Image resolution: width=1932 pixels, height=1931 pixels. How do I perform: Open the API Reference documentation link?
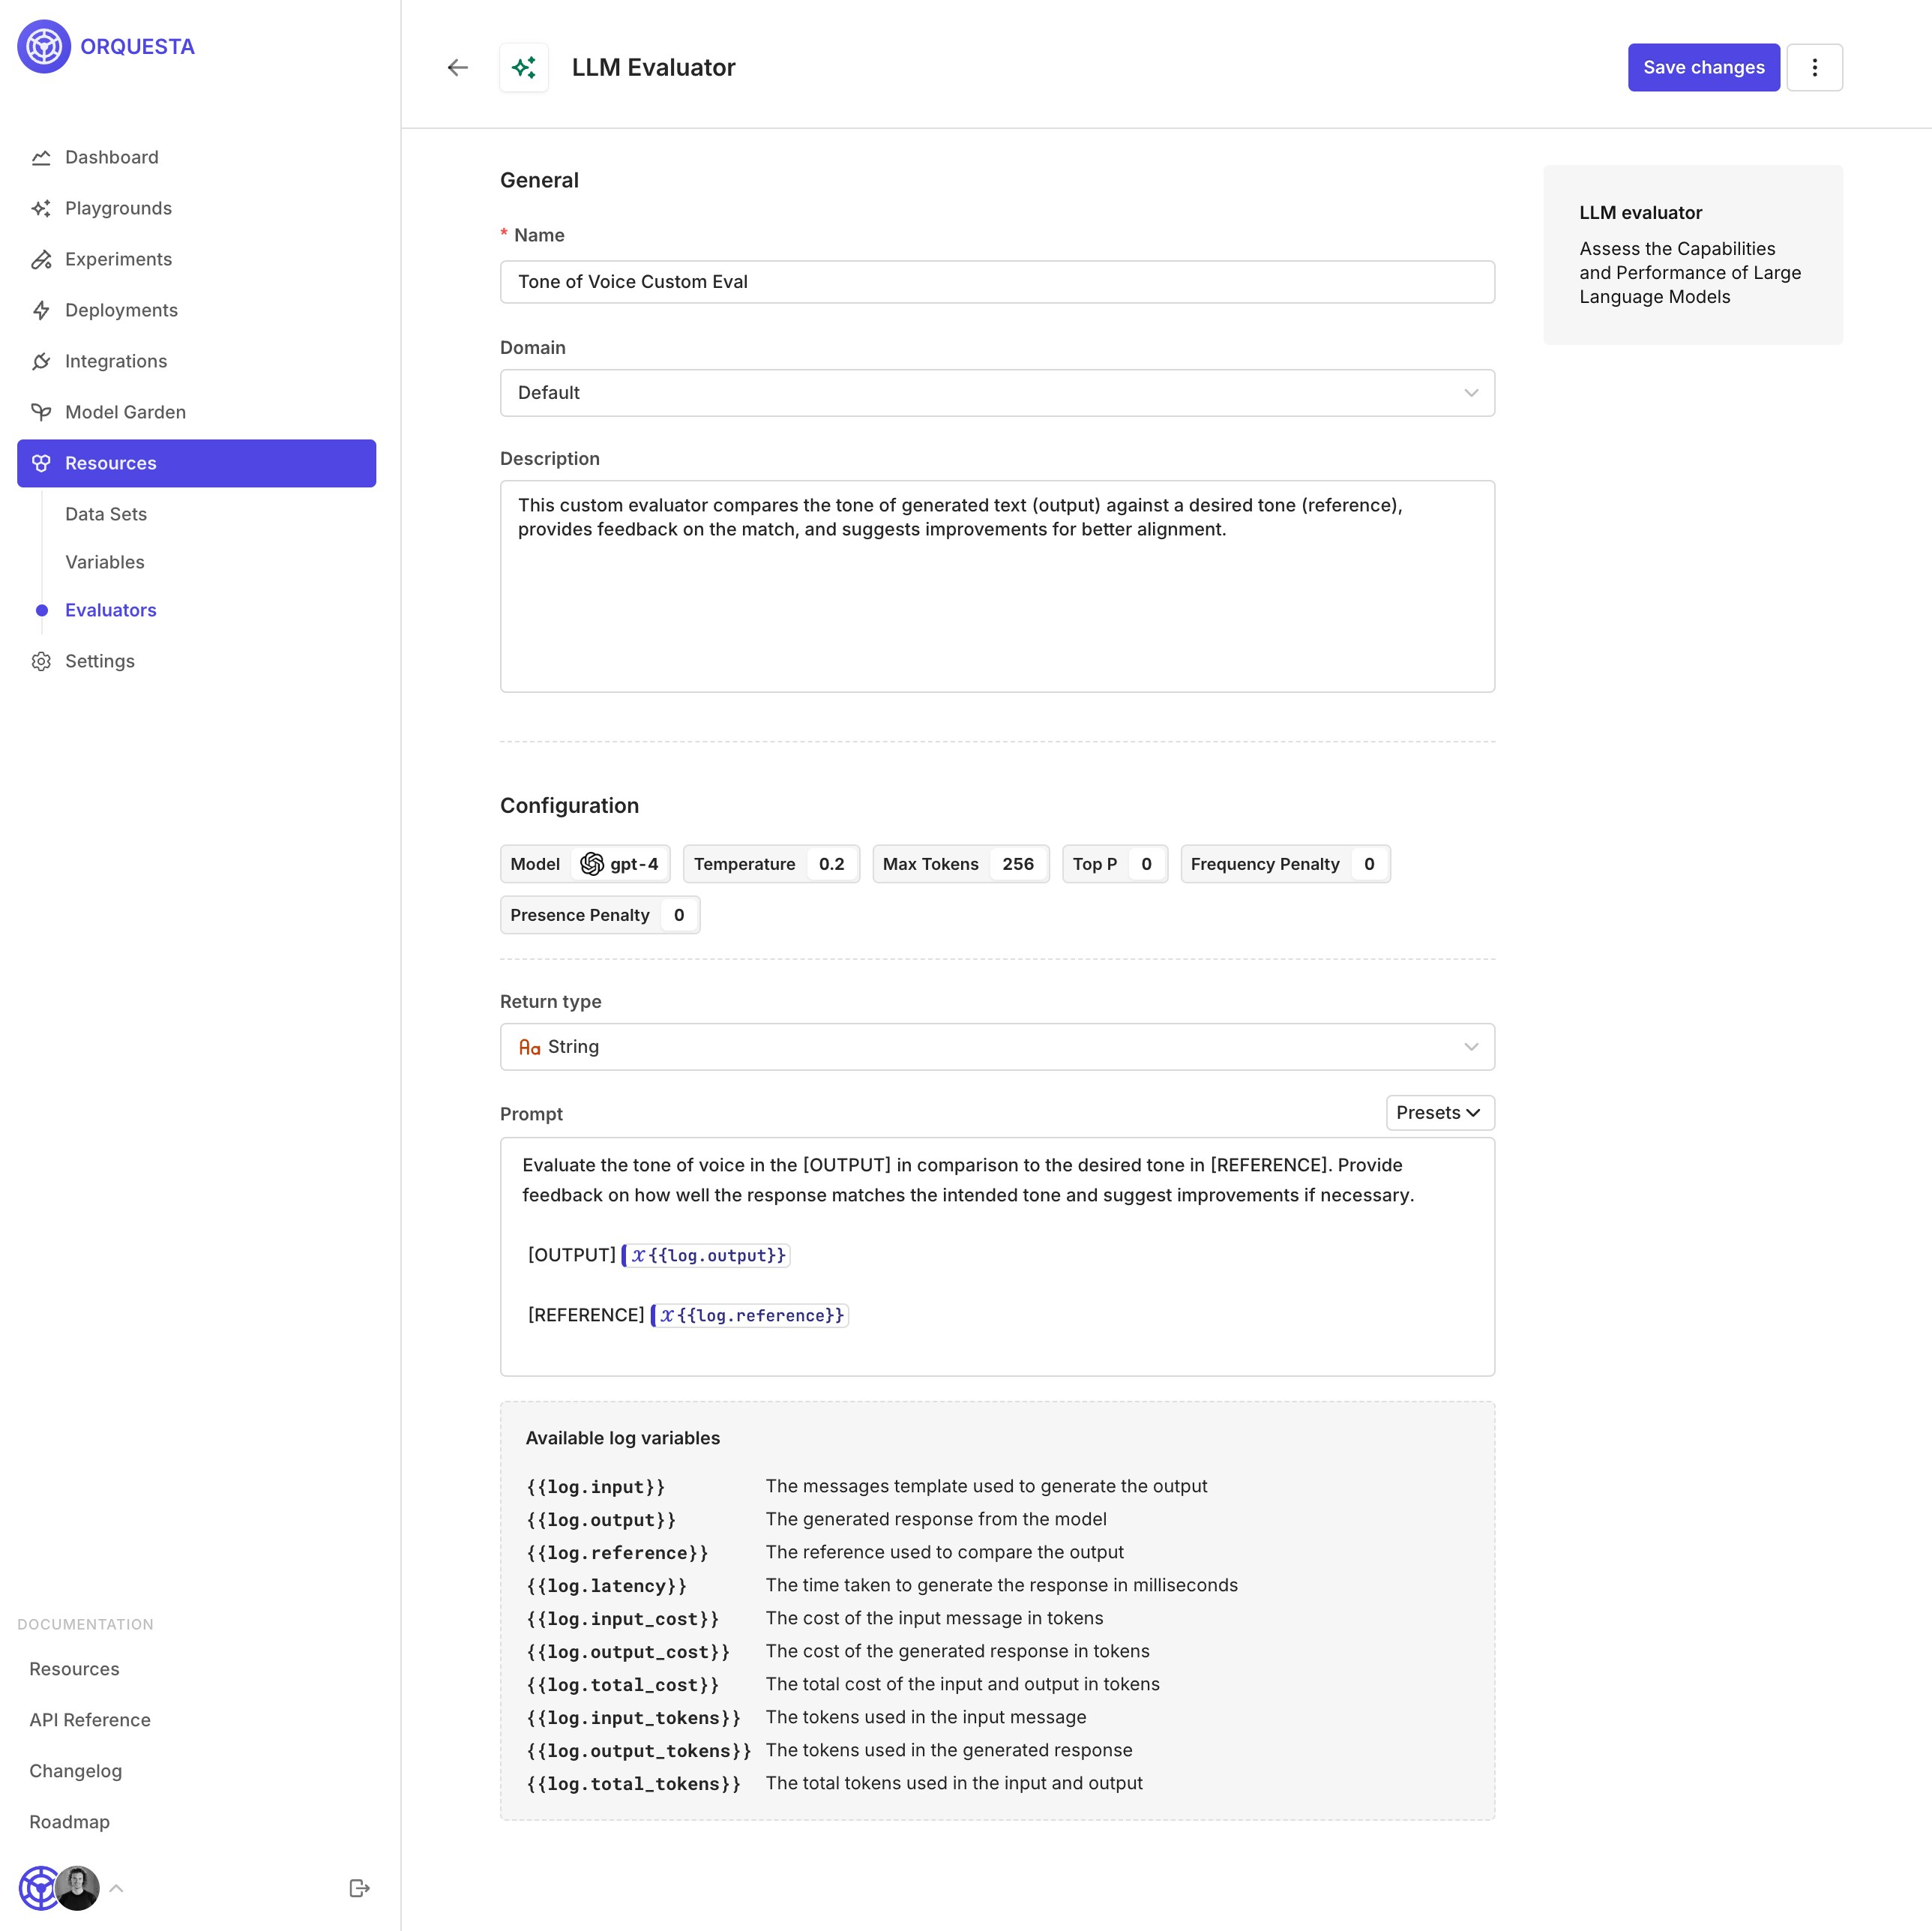point(90,1720)
